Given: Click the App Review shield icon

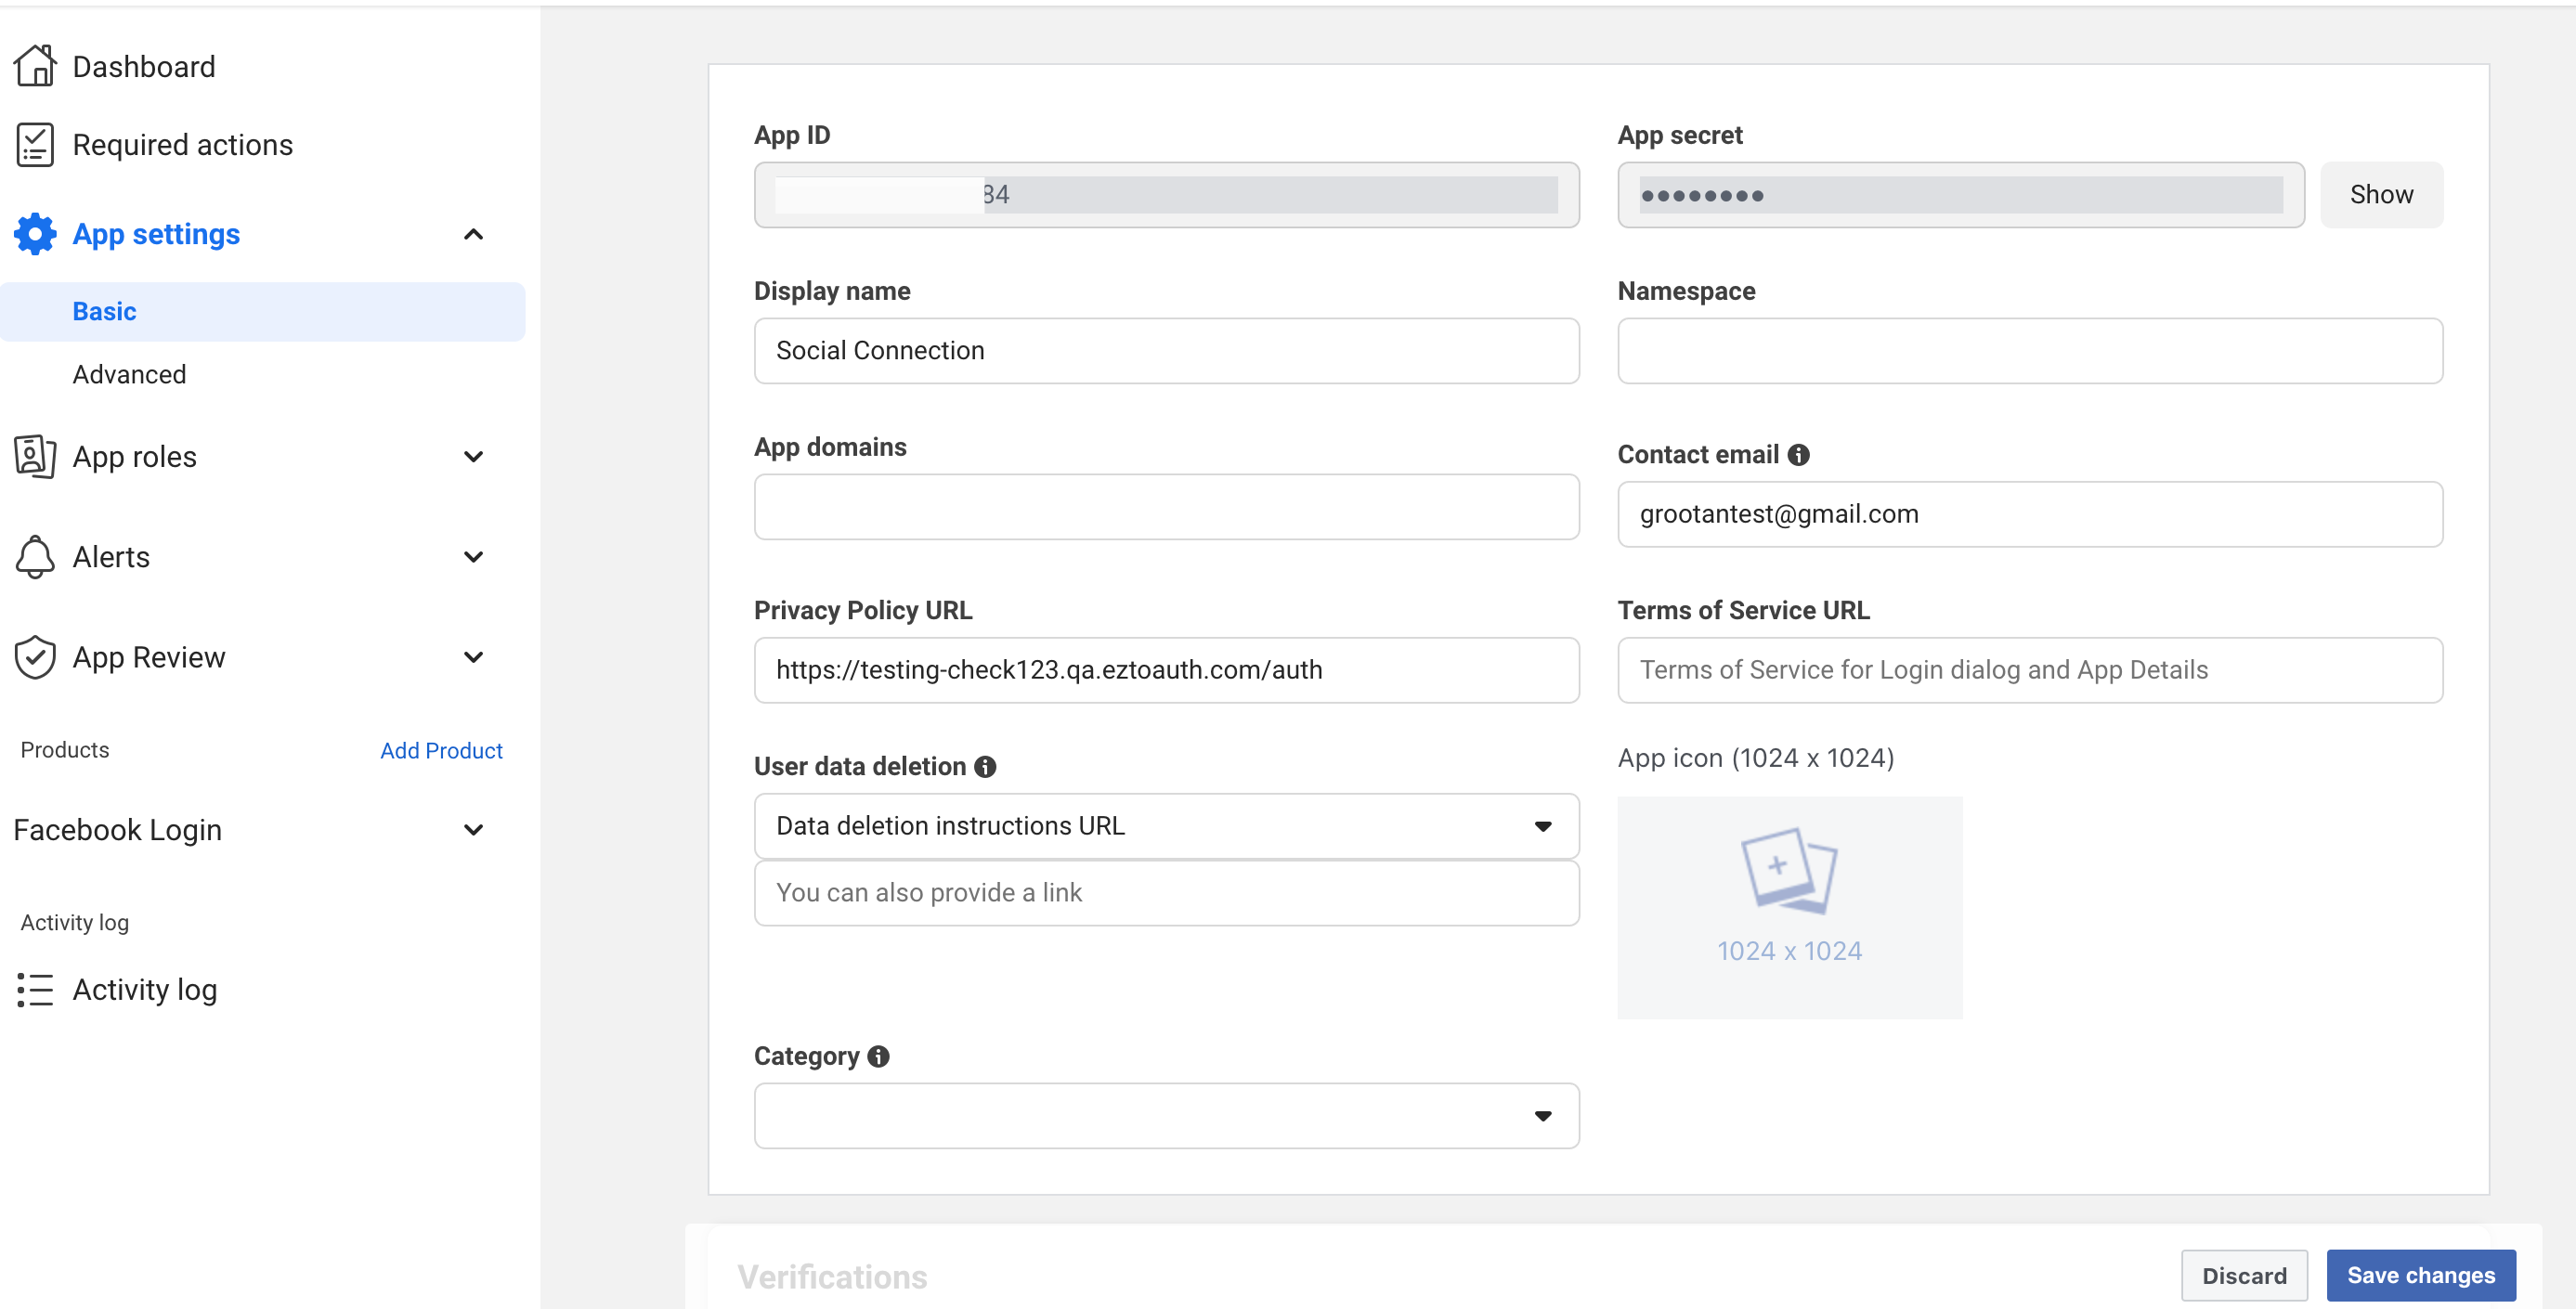Looking at the screenshot, I should [x=35, y=657].
